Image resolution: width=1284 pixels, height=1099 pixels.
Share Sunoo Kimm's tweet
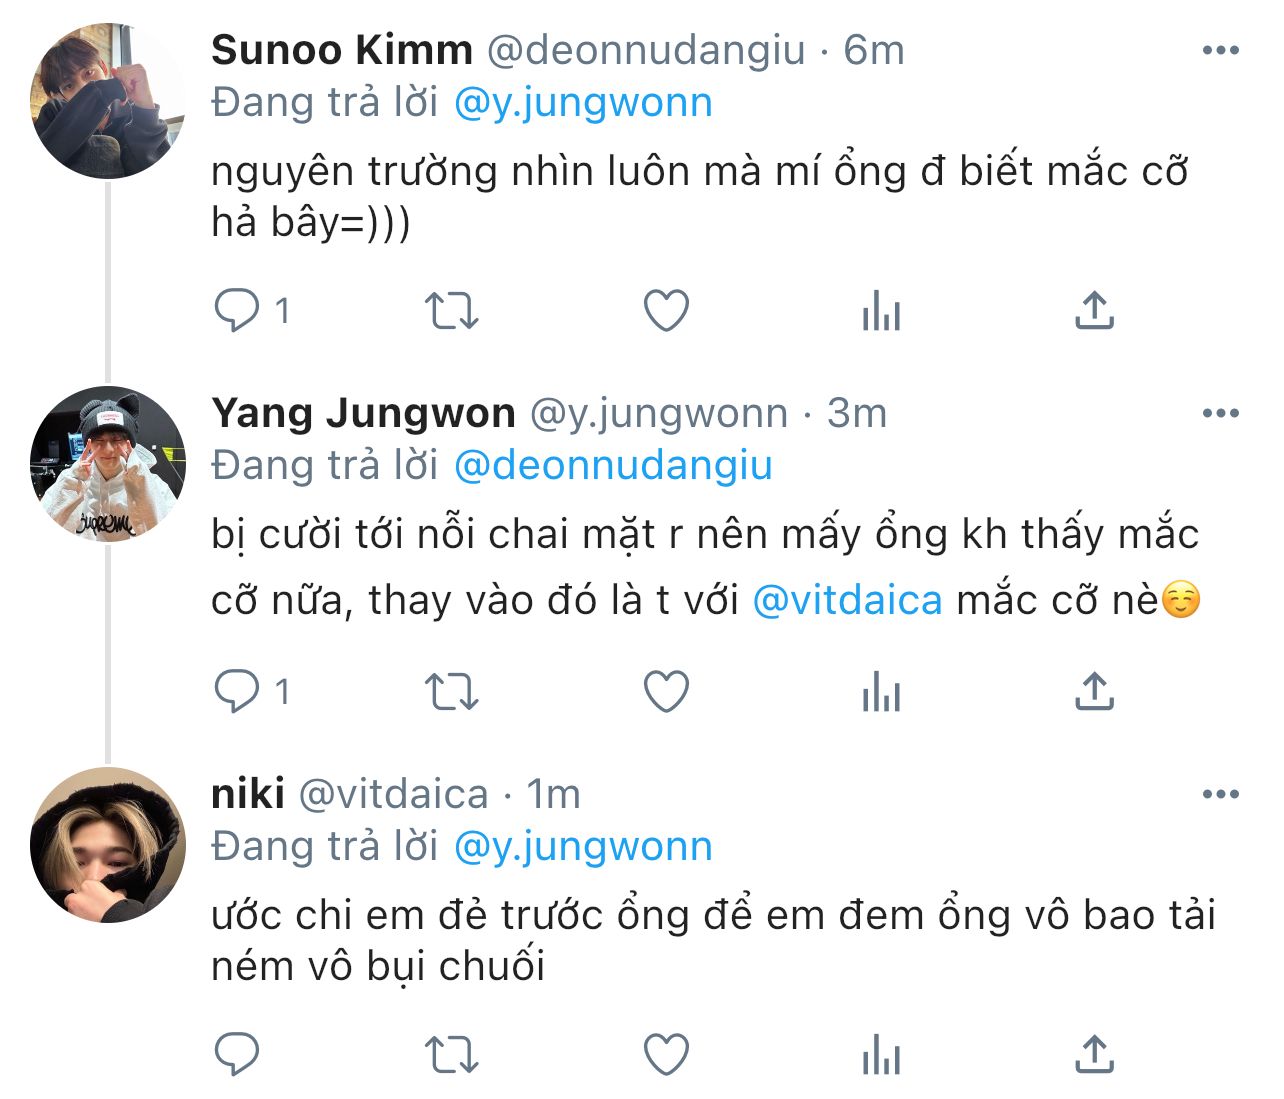point(1095,311)
